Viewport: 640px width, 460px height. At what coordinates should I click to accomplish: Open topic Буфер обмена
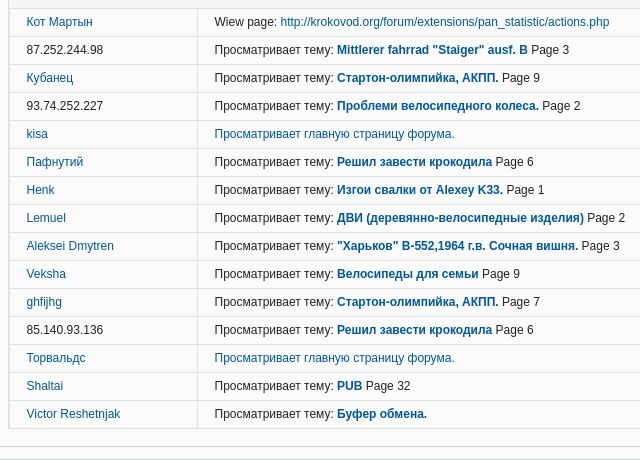click(x=382, y=414)
